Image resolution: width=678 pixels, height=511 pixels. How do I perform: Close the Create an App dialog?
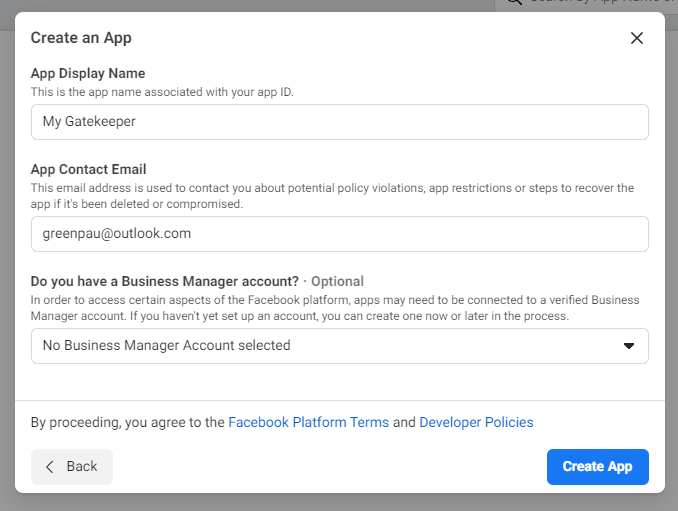pyautogui.click(x=636, y=38)
